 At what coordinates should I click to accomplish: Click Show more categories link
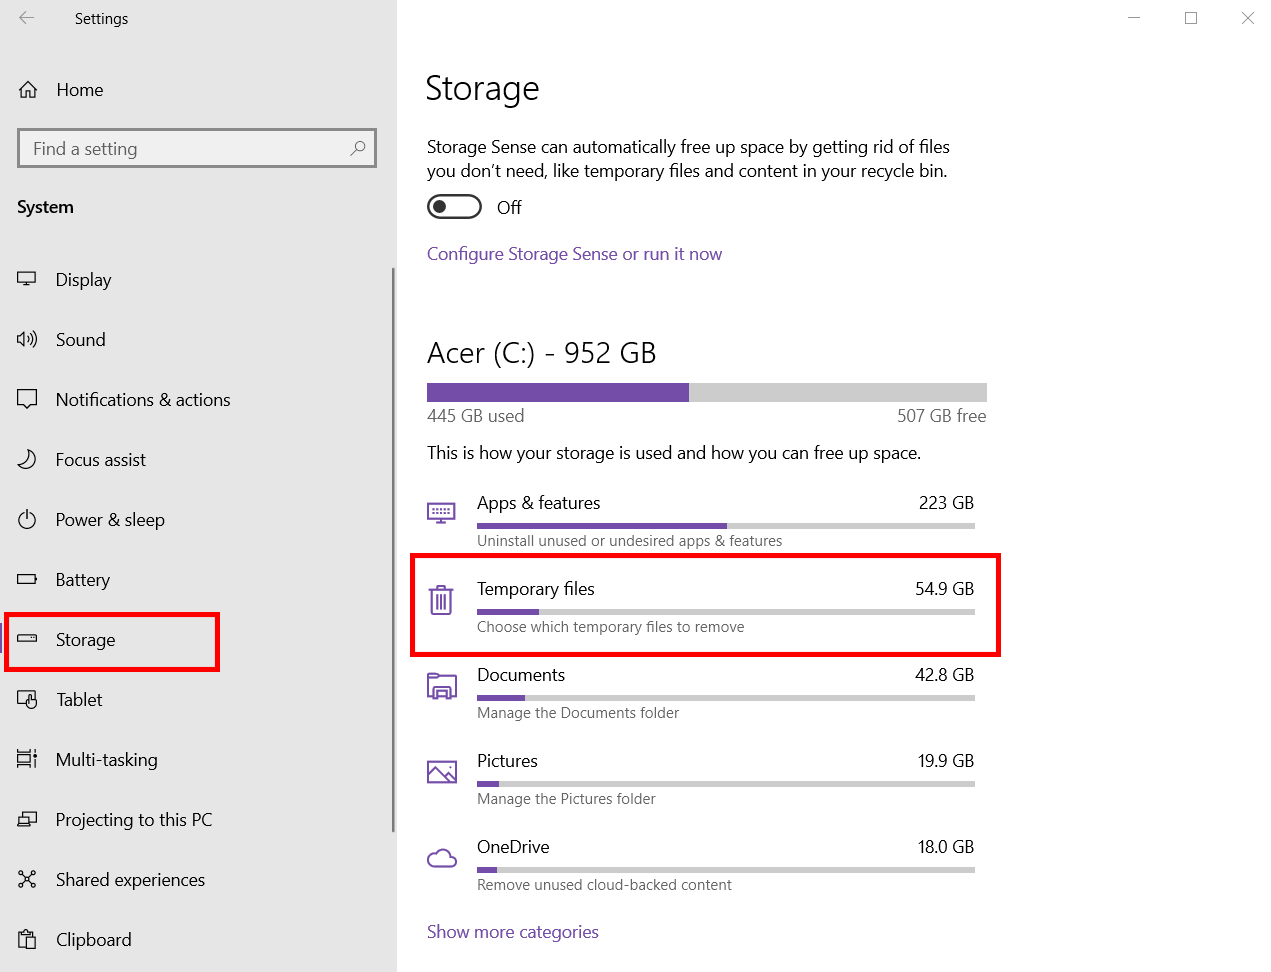click(x=513, y=932)
